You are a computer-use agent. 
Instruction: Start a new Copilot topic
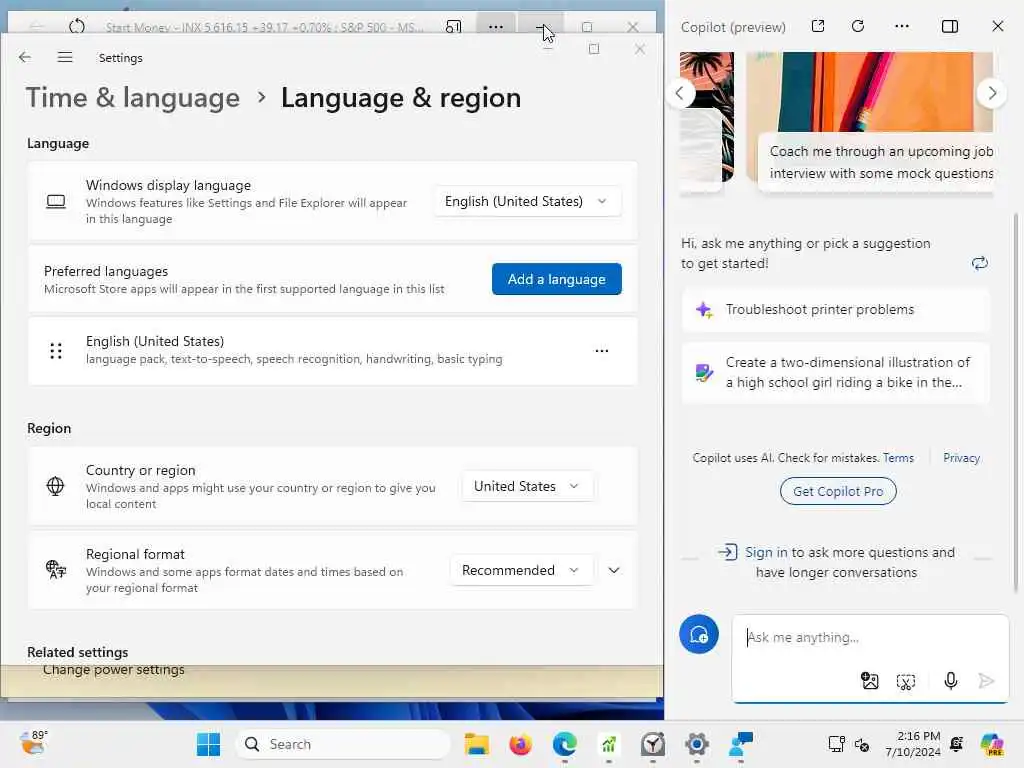click(x=699, y=634)
